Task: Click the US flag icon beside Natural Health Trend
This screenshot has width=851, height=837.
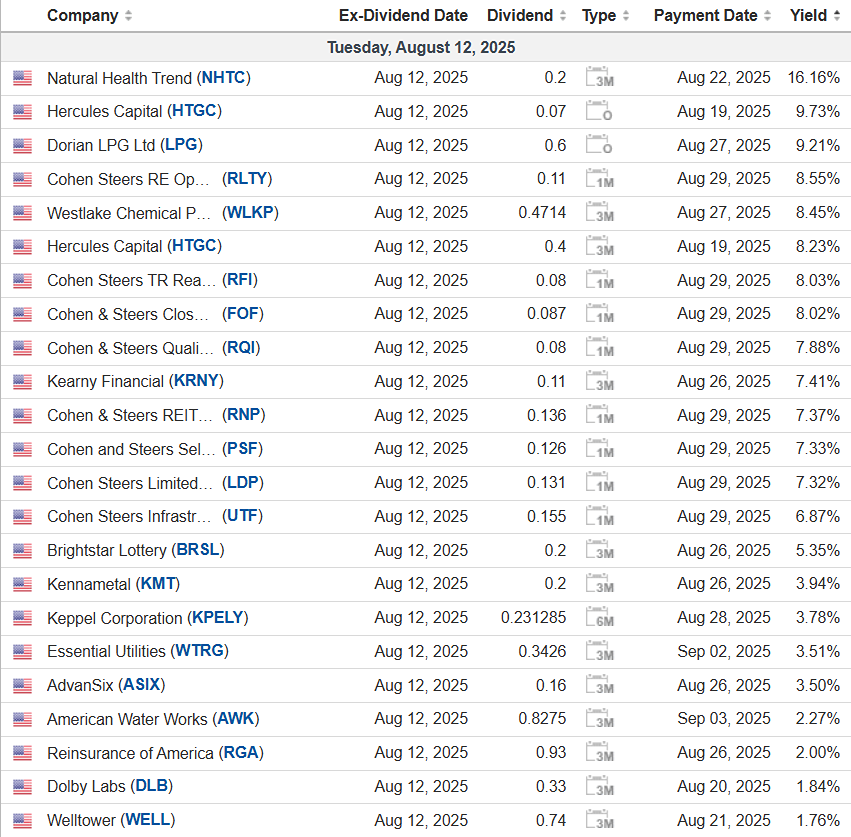Action: [x=22, y=78]
